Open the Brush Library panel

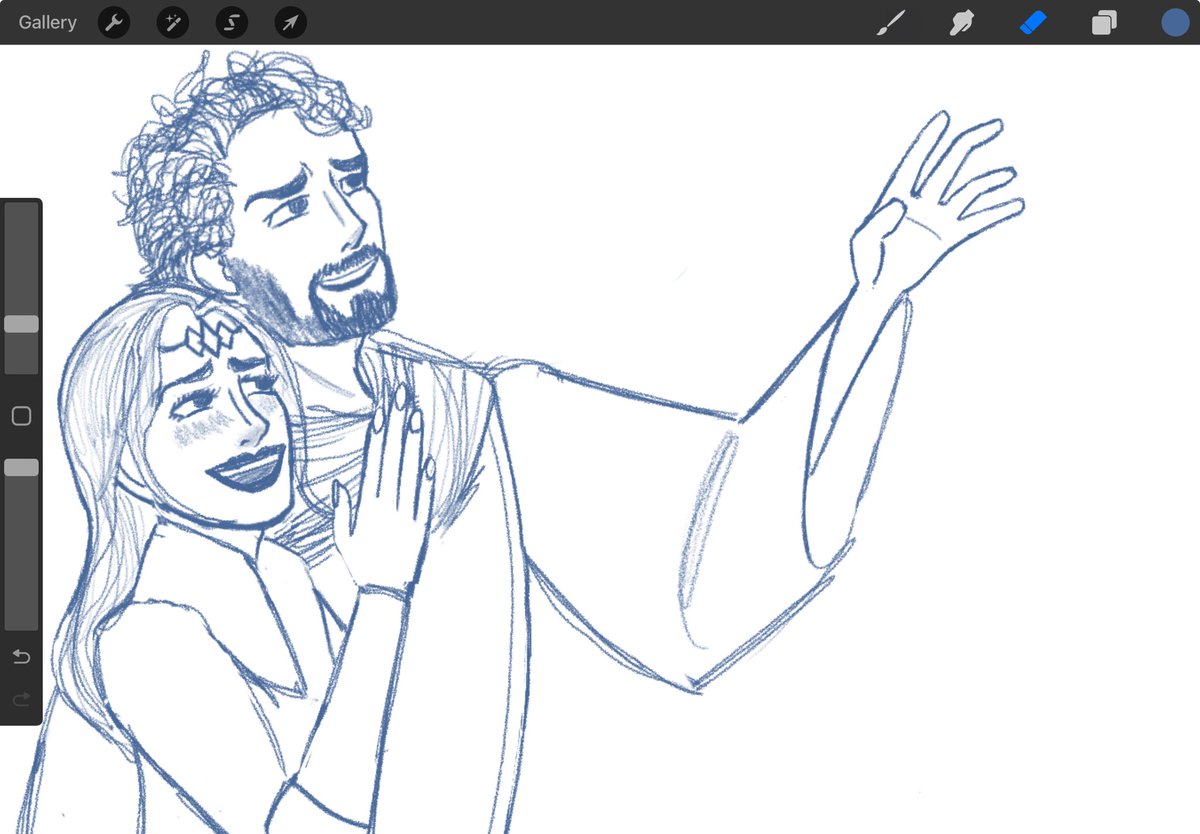[x=889, y=22]
